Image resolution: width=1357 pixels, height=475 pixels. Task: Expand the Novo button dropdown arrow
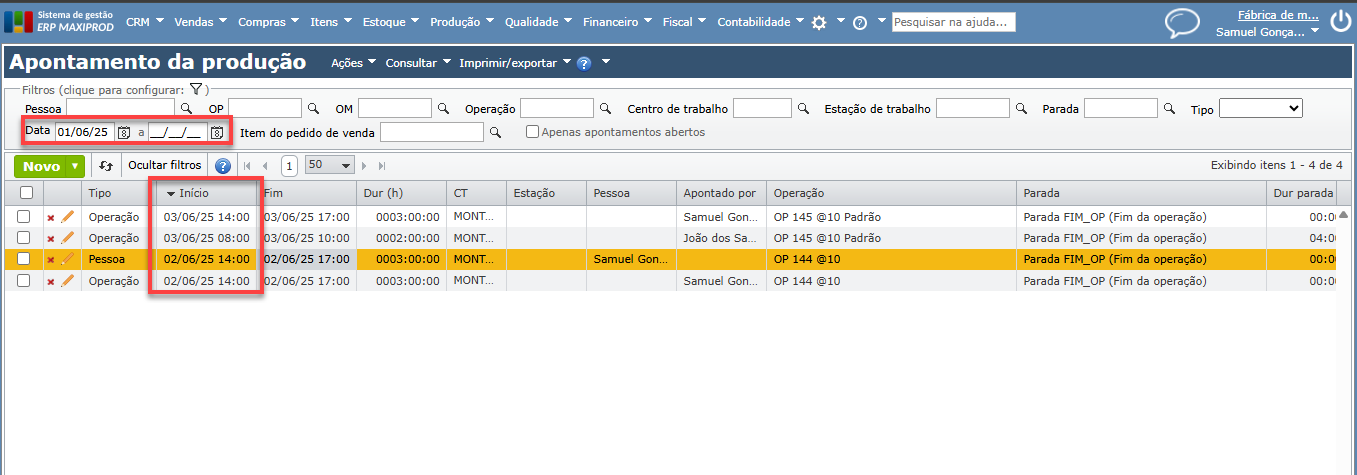[75, 166]
